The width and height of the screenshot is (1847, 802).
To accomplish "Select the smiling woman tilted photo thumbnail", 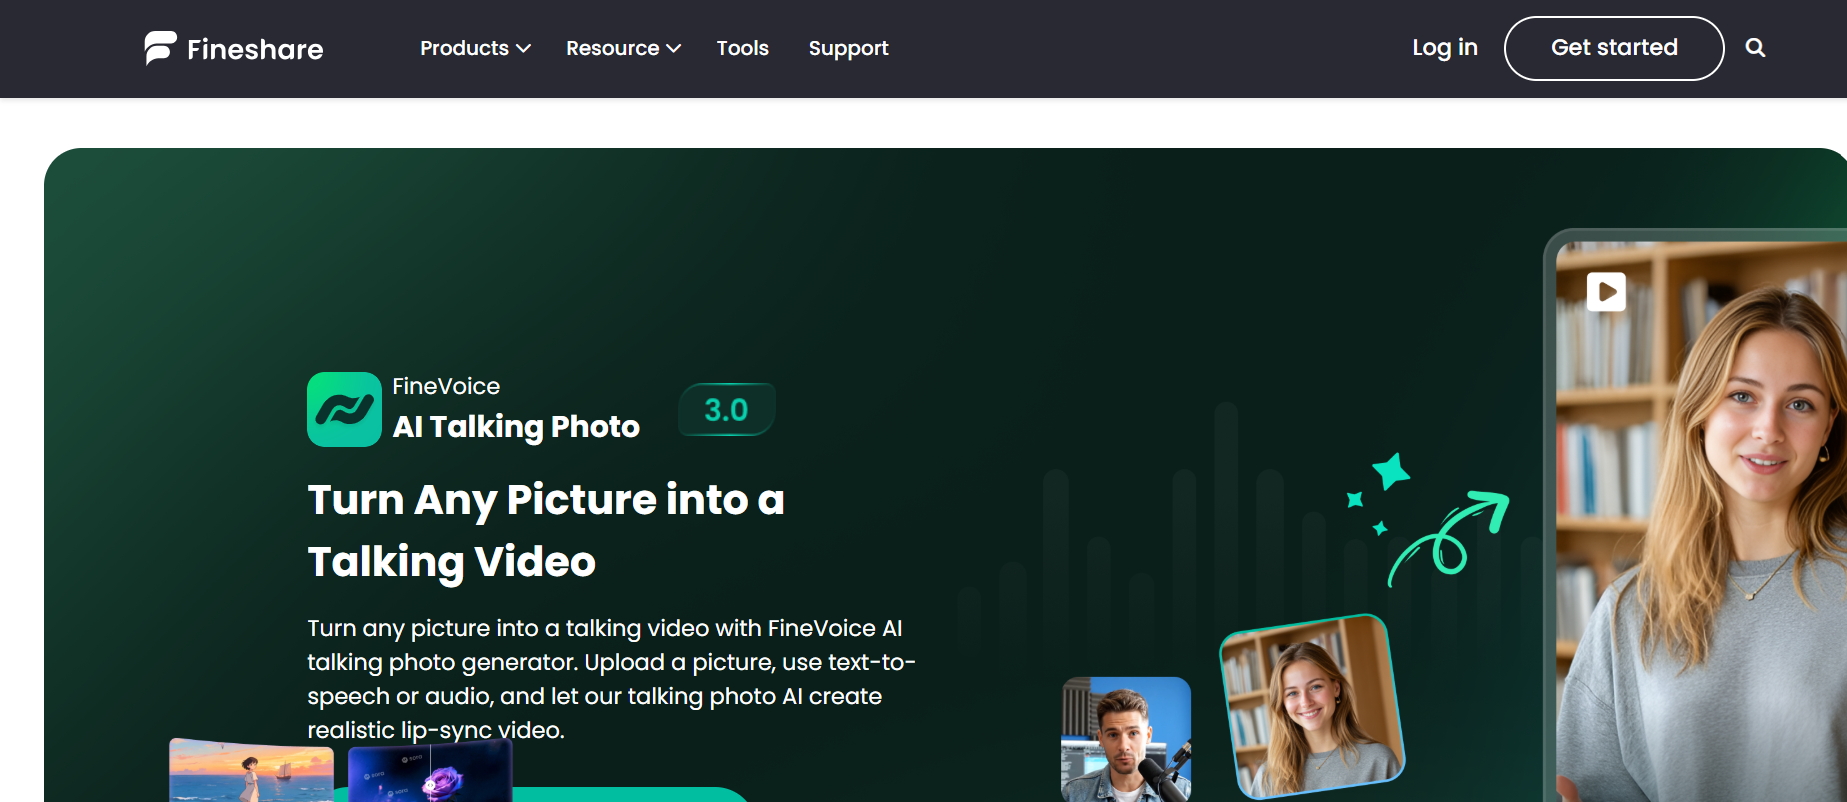I will pos(1312,707).
